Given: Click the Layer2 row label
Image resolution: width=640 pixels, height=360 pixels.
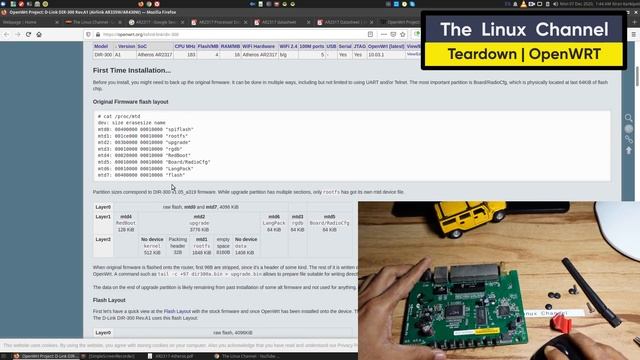Looking at the screenshot, I should [103, 240].
